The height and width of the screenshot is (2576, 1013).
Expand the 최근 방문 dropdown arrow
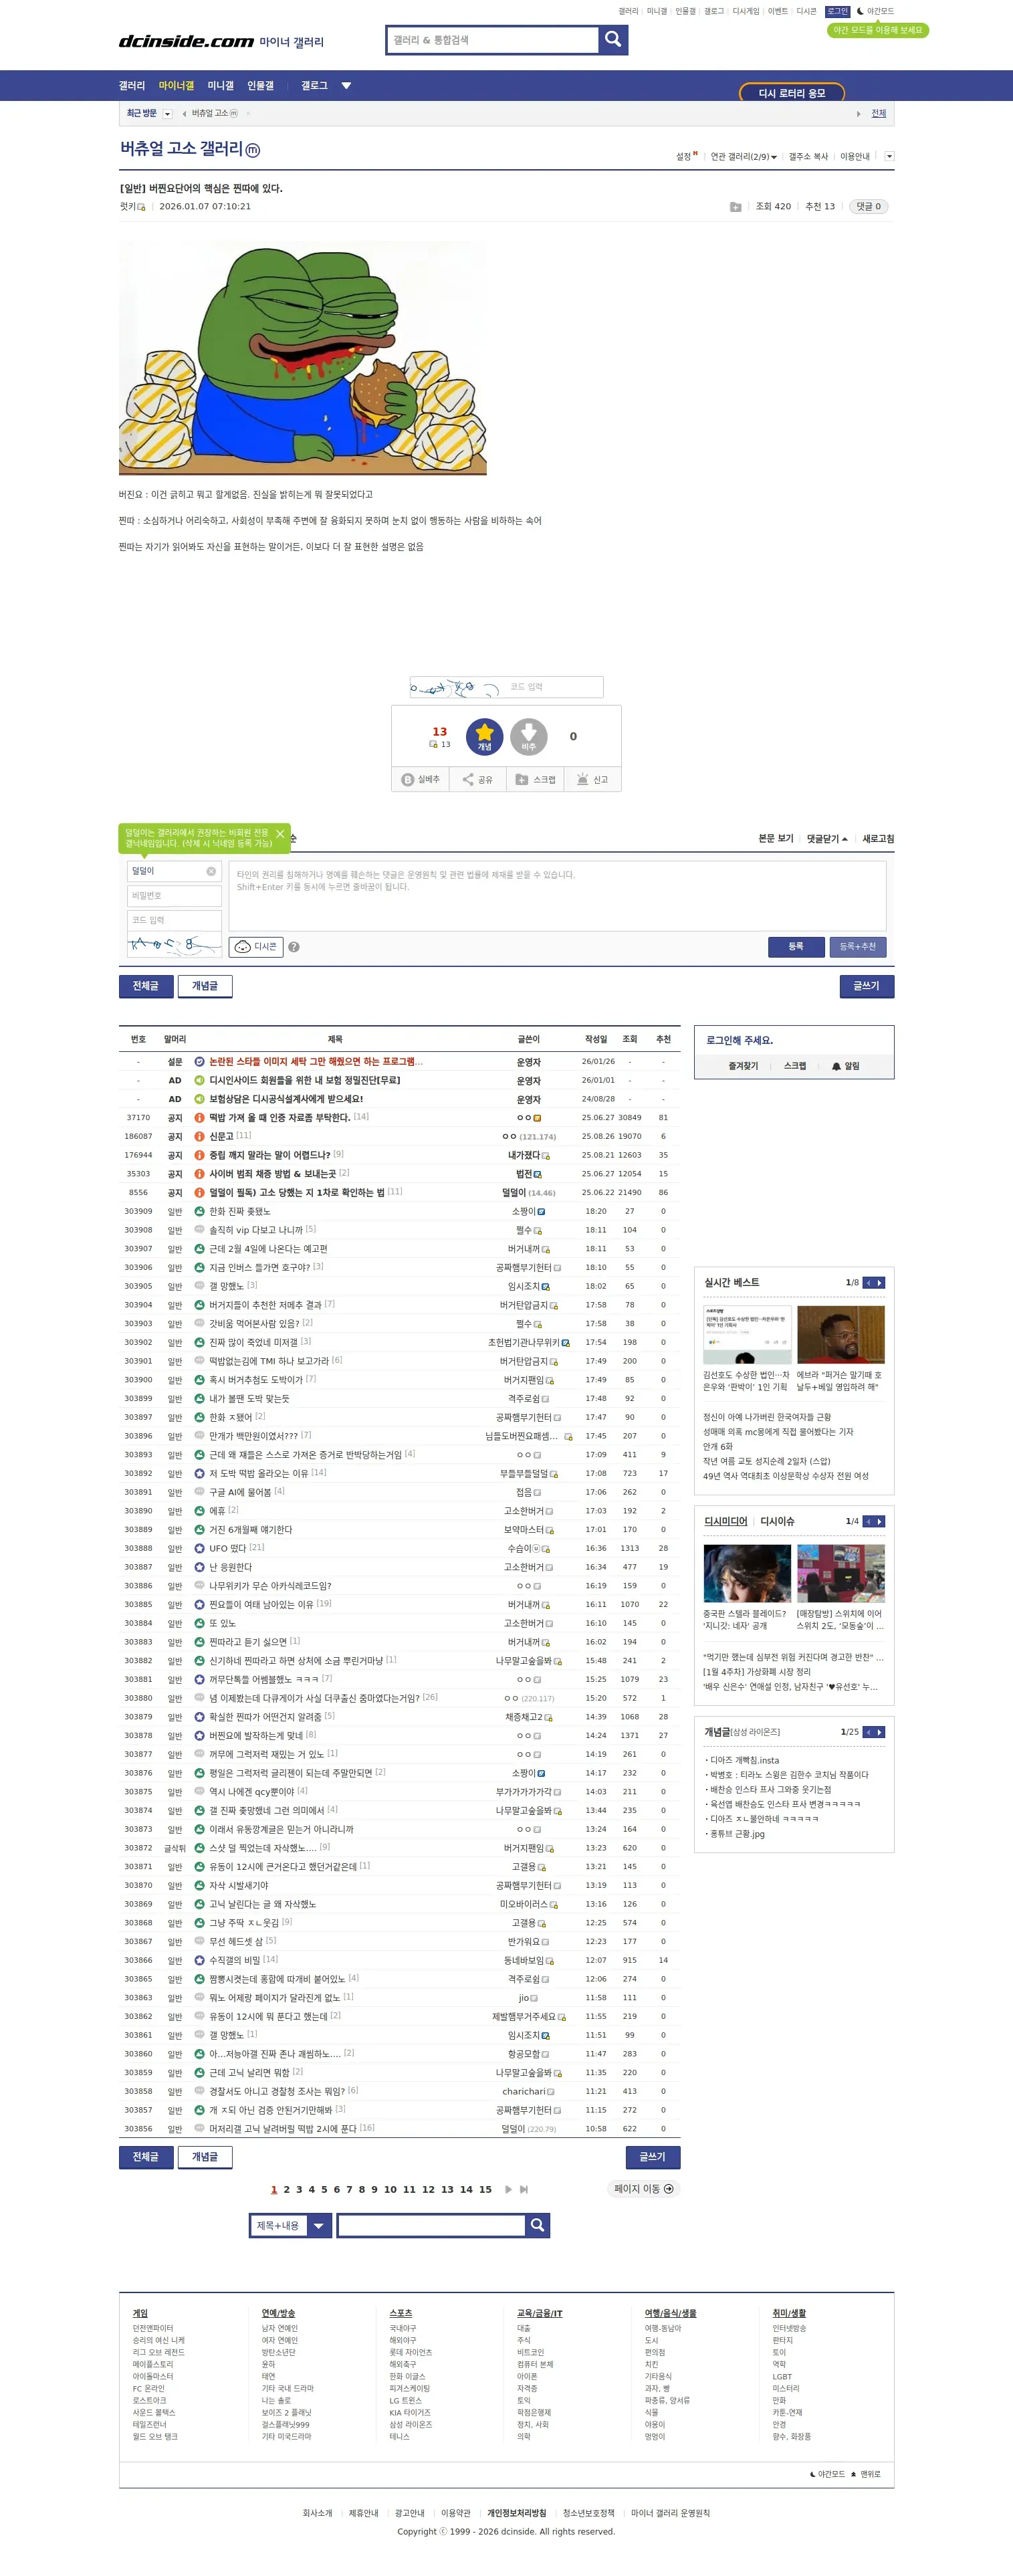[168, 114]
